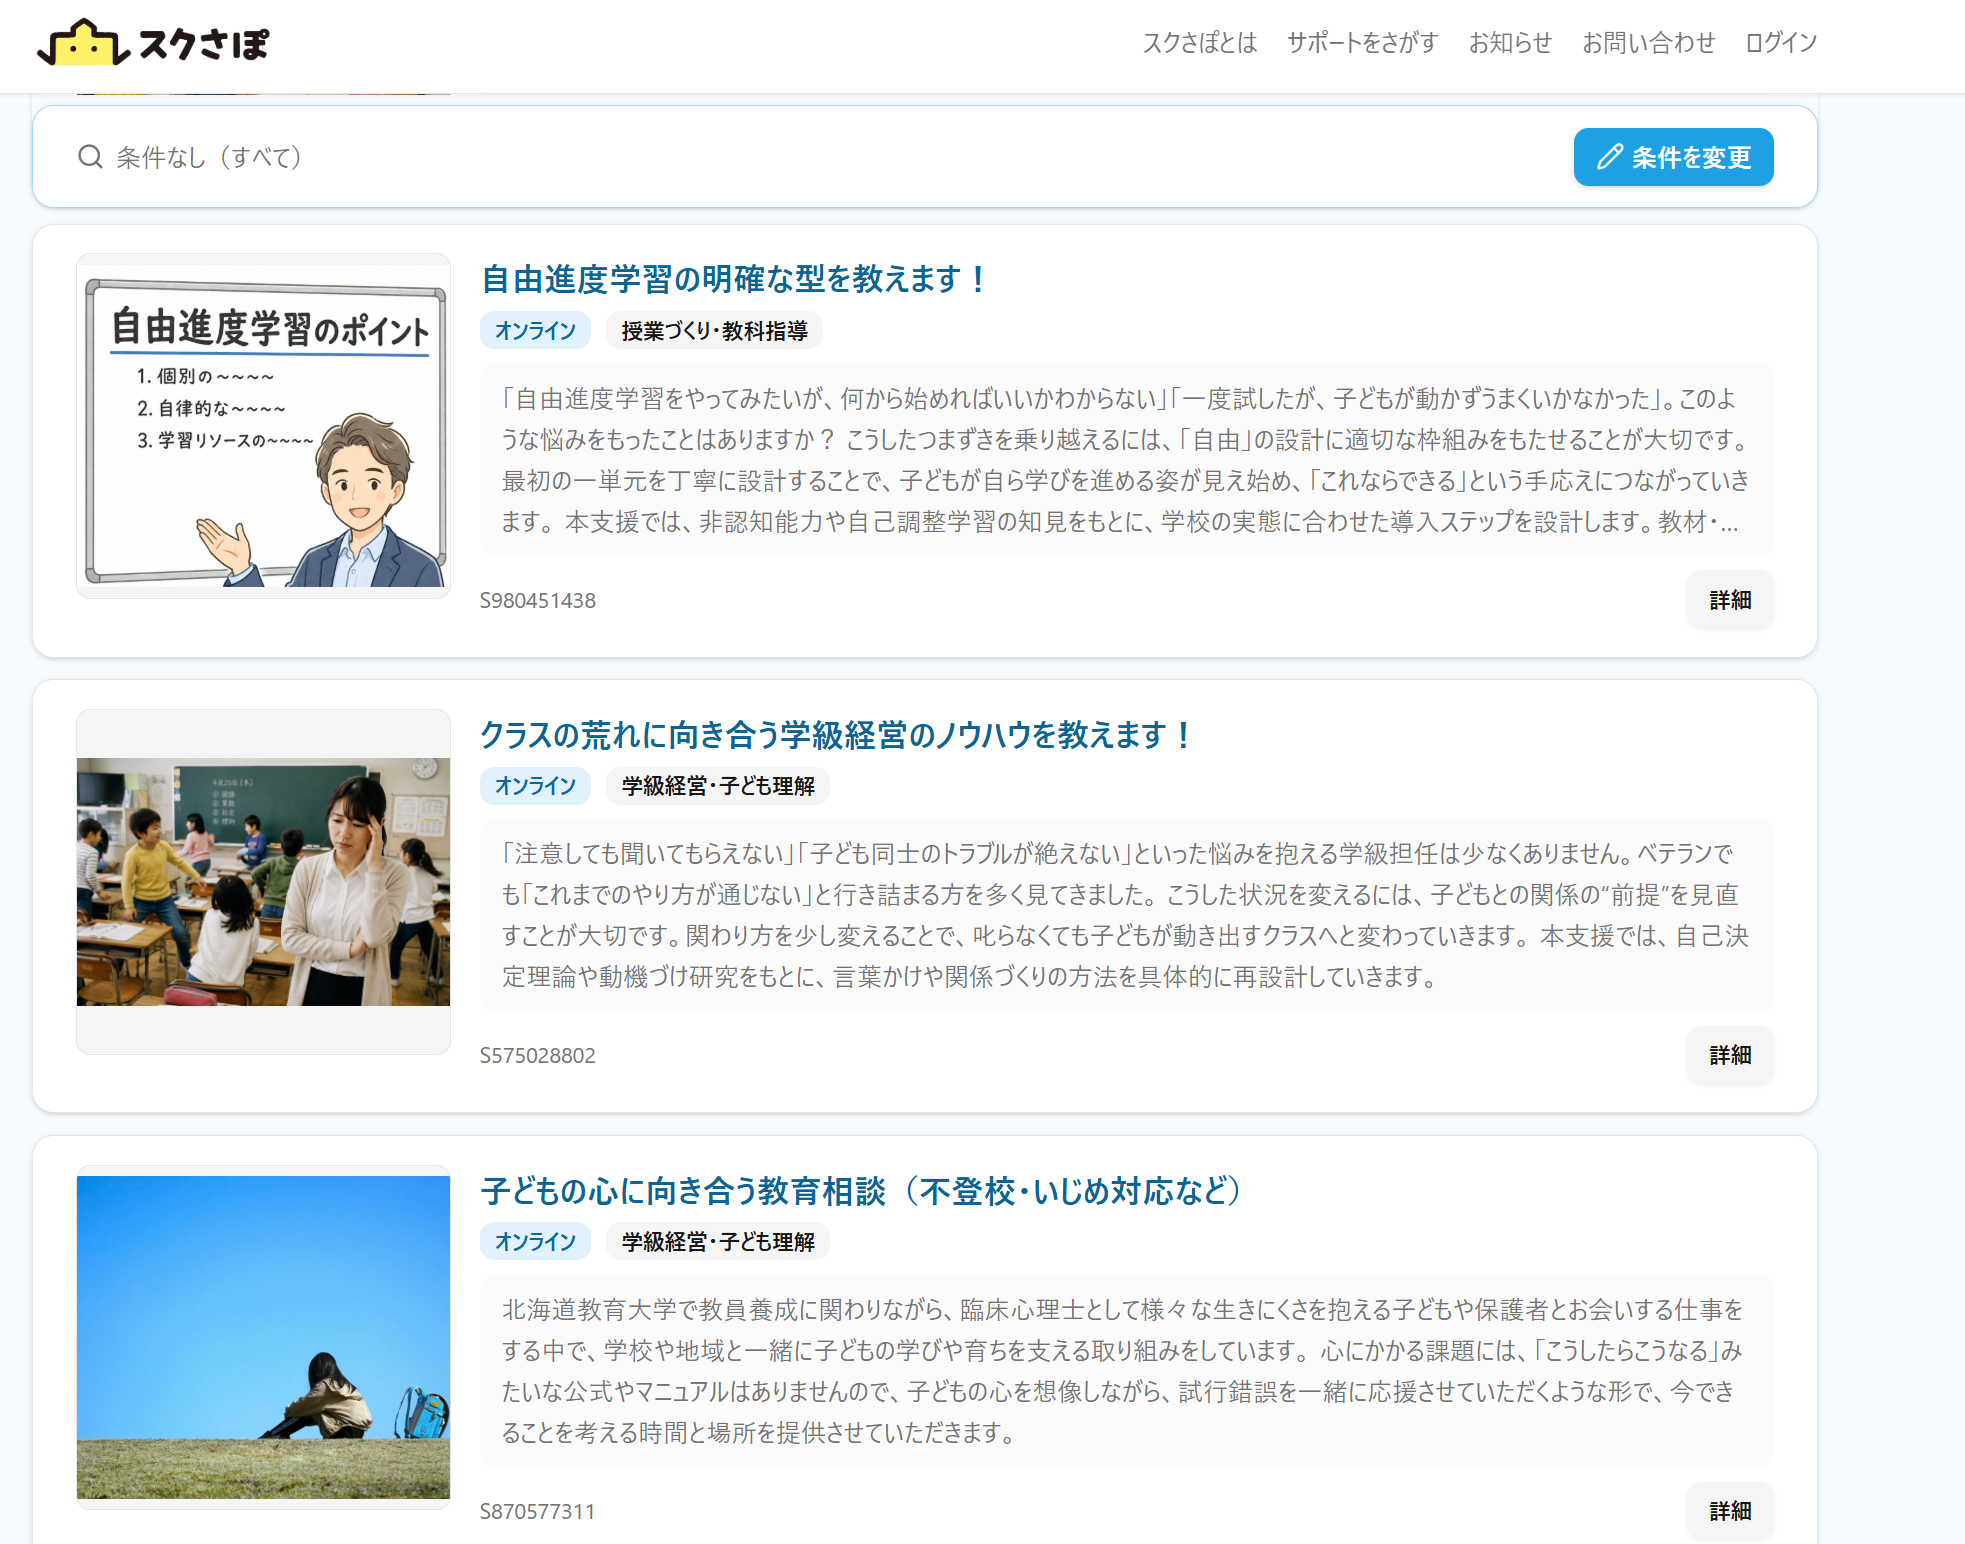1965x1544 pixels.
Task: Click オンライン tag on 自由進度学習 card
Action: click(x=535, y=331)
